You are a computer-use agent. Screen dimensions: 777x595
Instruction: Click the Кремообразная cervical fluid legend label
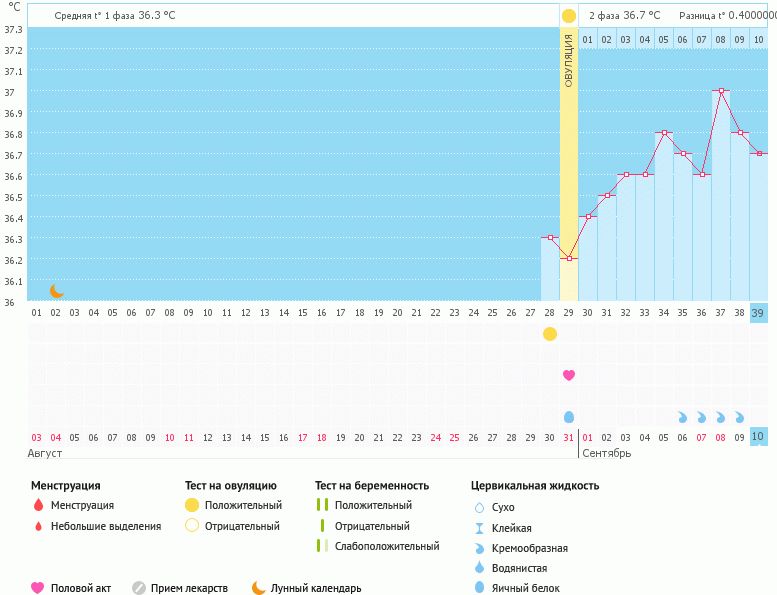click(x=530, y=548)
